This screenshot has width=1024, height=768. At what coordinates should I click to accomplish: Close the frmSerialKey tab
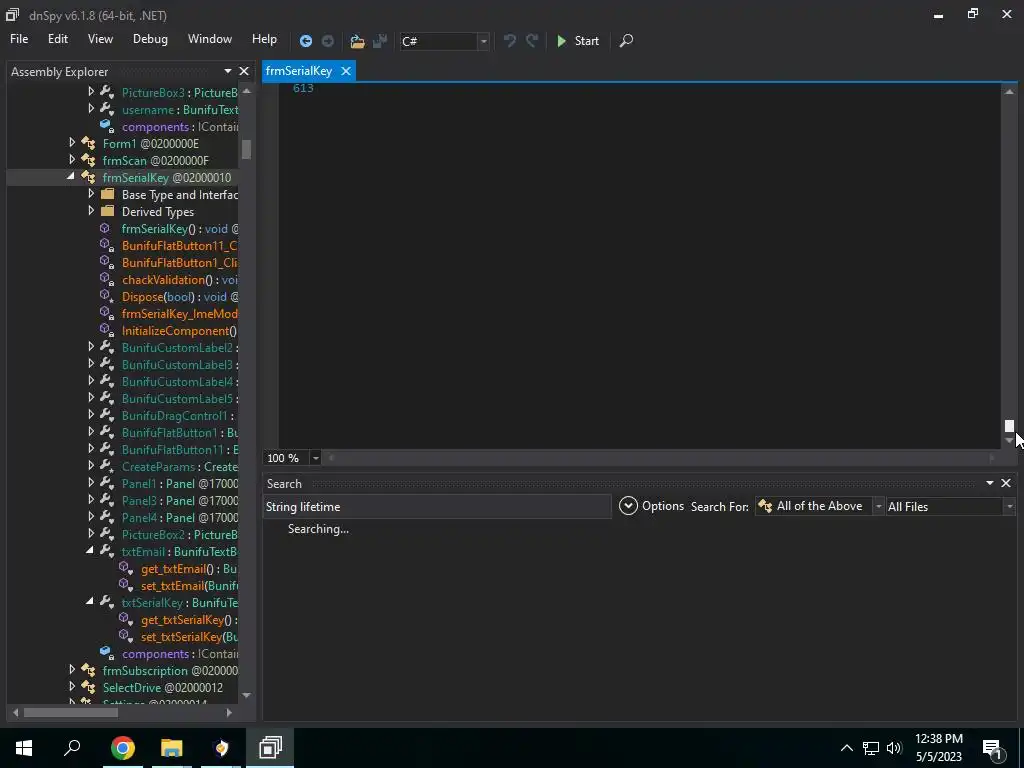click(x=345, y=71)
